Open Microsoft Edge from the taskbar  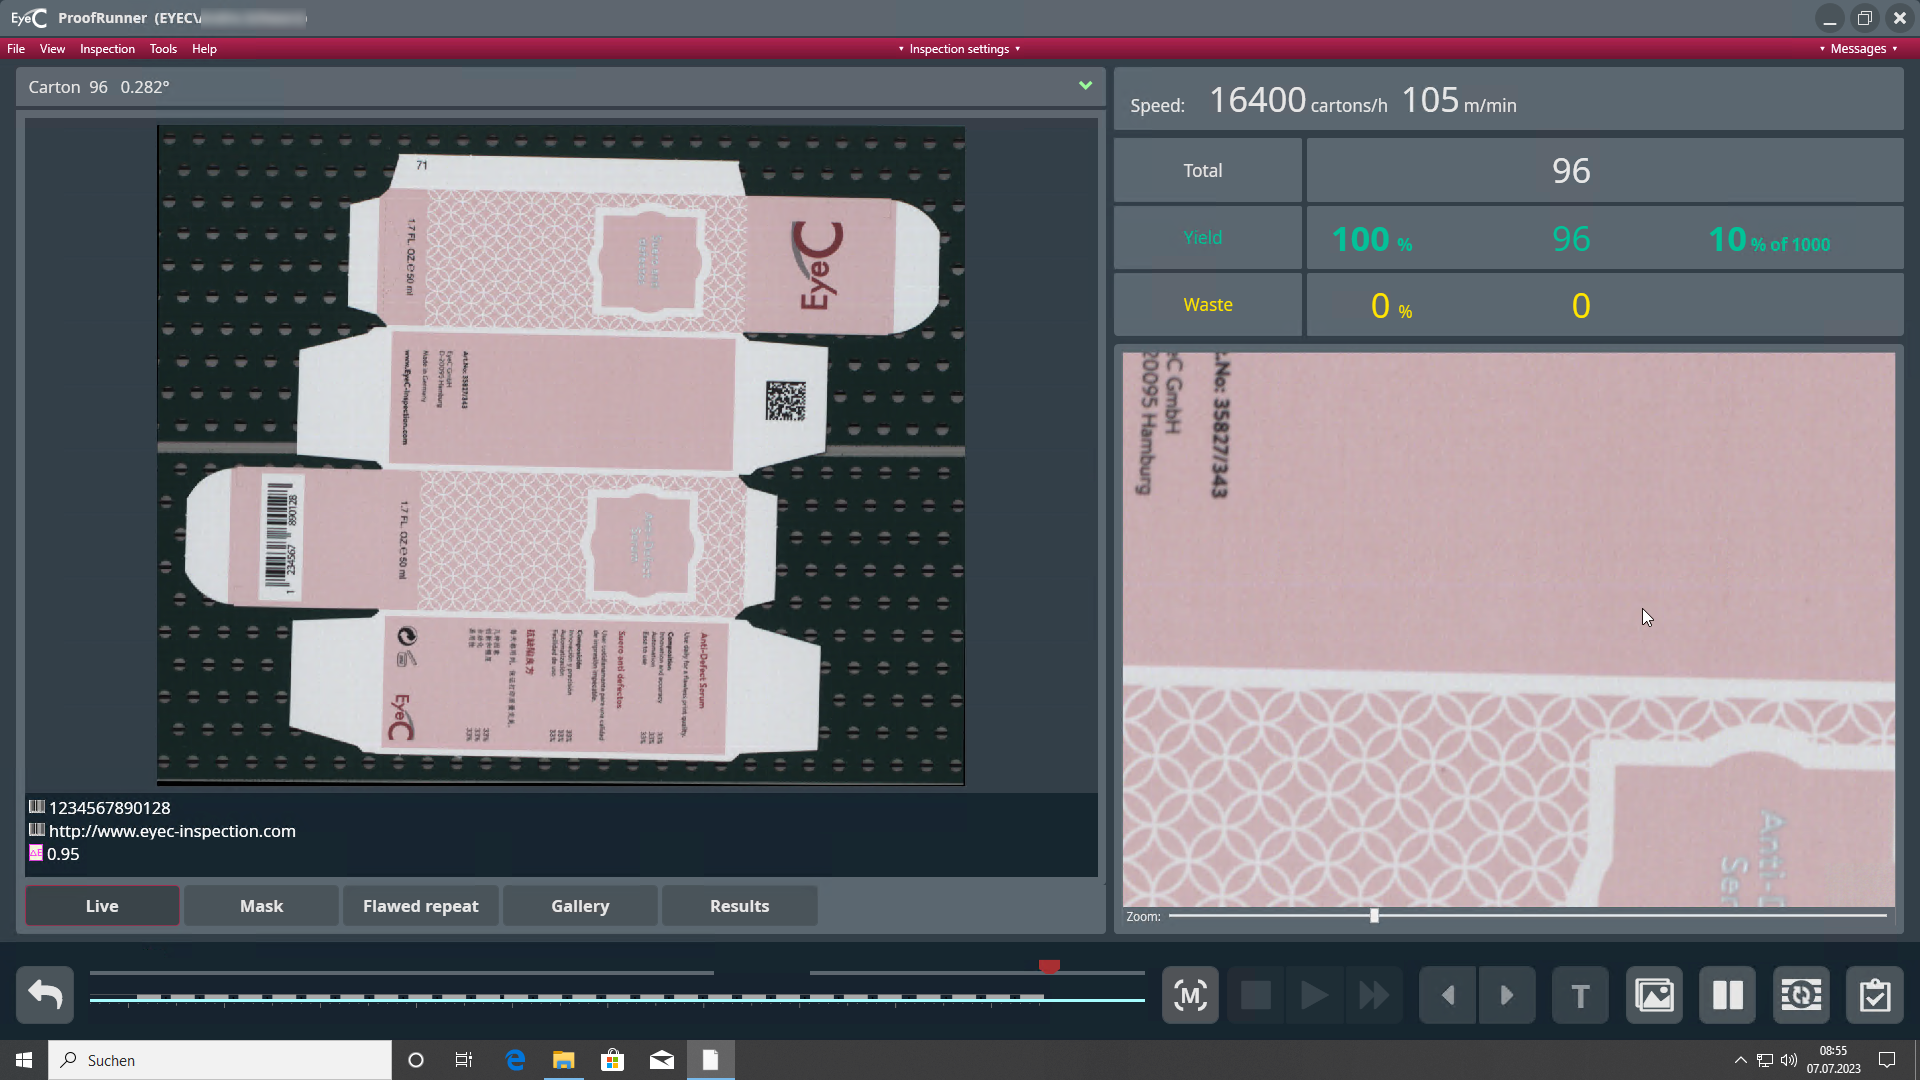pyautogui.click(x=515, y=1060)
